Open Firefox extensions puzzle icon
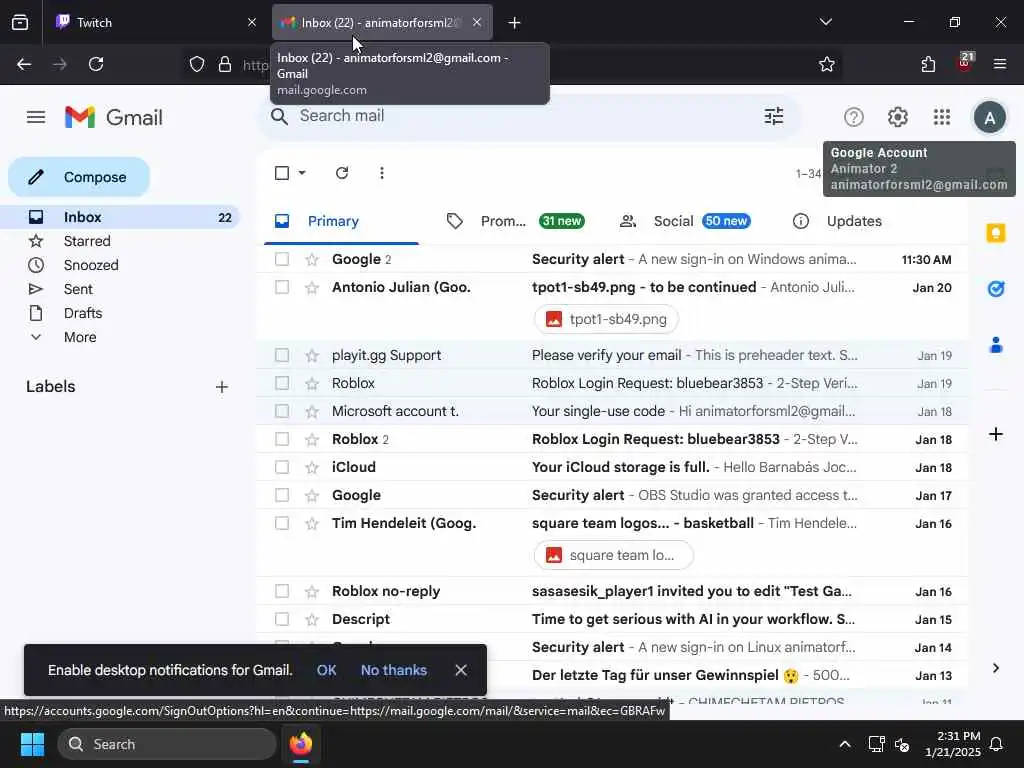Image resolution: width=1024 pixels, height=768 pixels. pyautogui.click(x=928, y=64)
